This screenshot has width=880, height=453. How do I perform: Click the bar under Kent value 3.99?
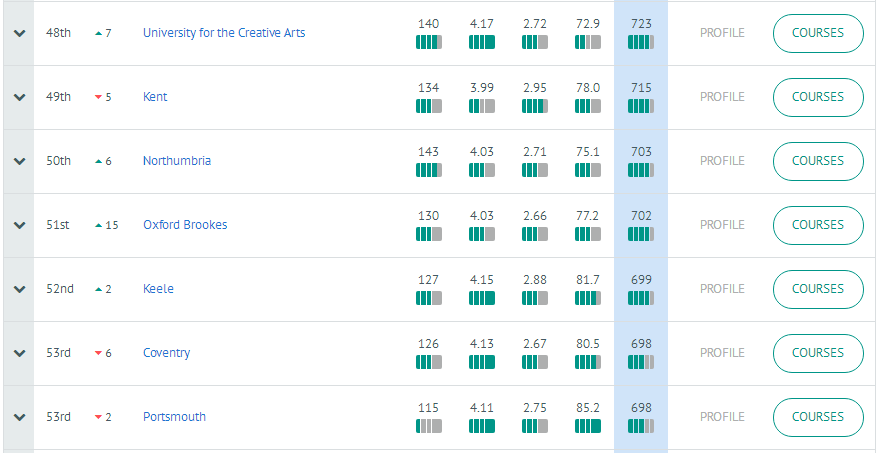[482, 106]
